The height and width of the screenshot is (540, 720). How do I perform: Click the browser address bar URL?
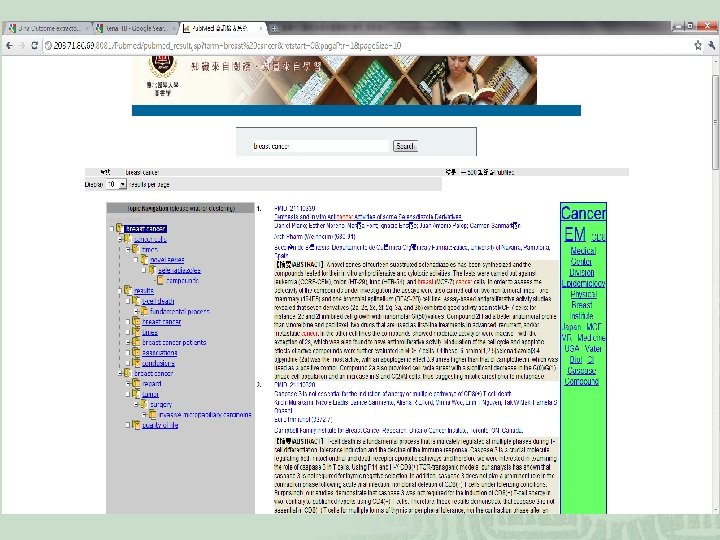point(228,45)
